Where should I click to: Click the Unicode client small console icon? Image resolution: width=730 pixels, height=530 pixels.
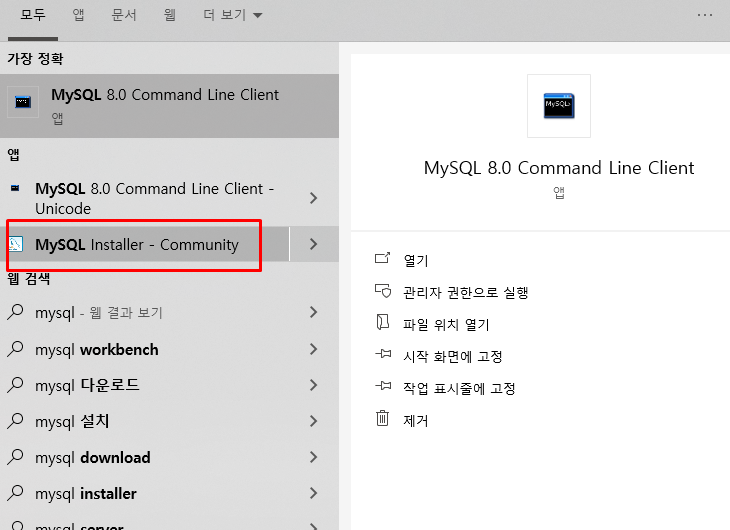[15, 188]
